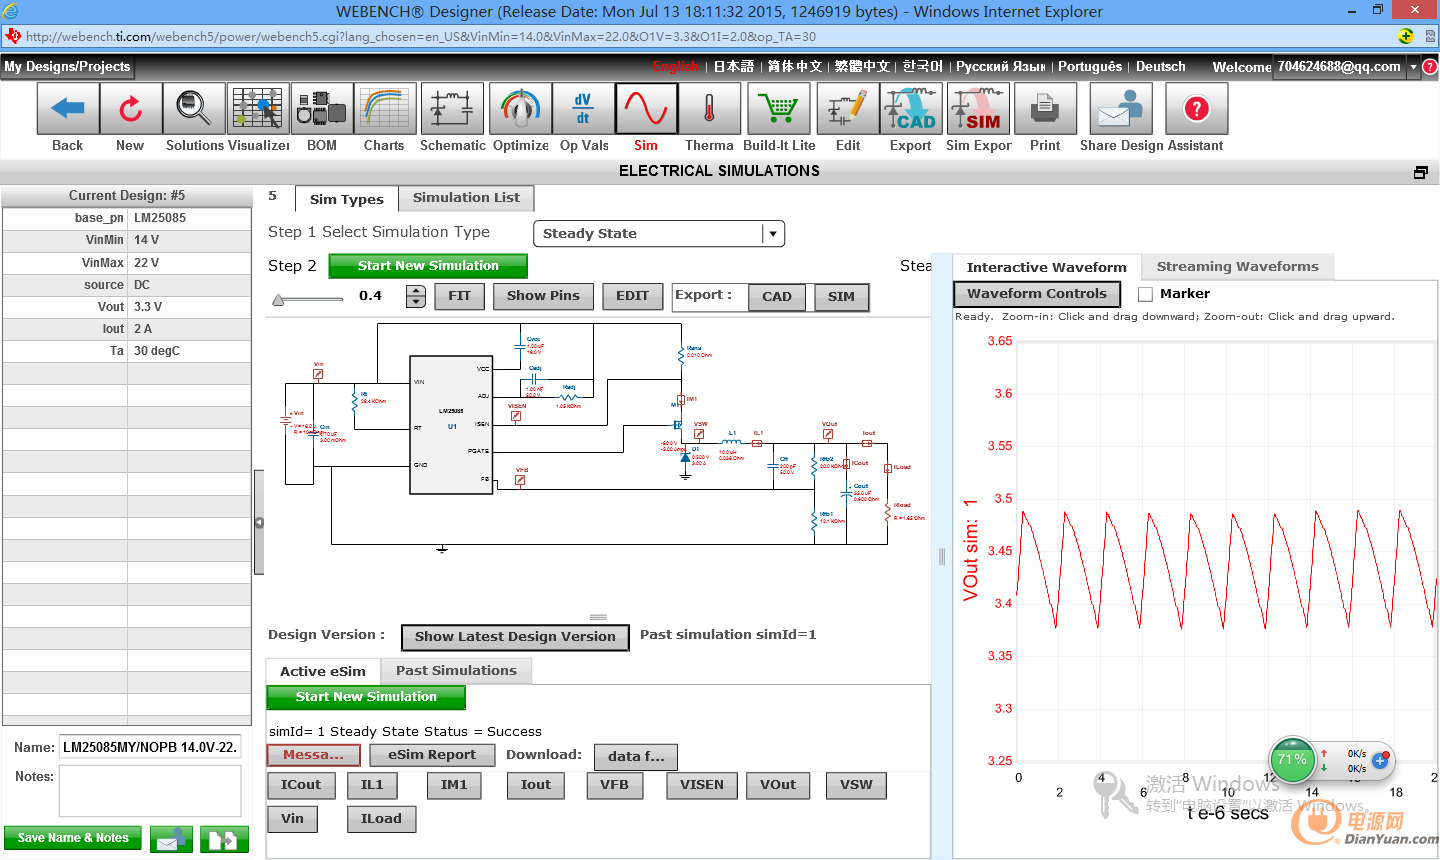Click the Waveform Controls button
The height and width of the screenshot is (860, 1440).
pos(1037,294)
